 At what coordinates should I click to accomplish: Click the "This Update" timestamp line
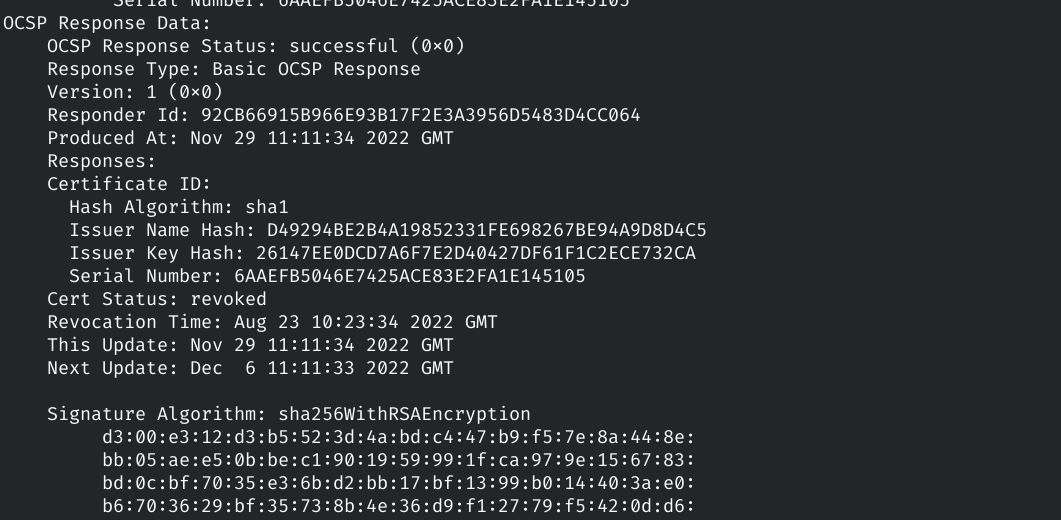pos(250,345)
